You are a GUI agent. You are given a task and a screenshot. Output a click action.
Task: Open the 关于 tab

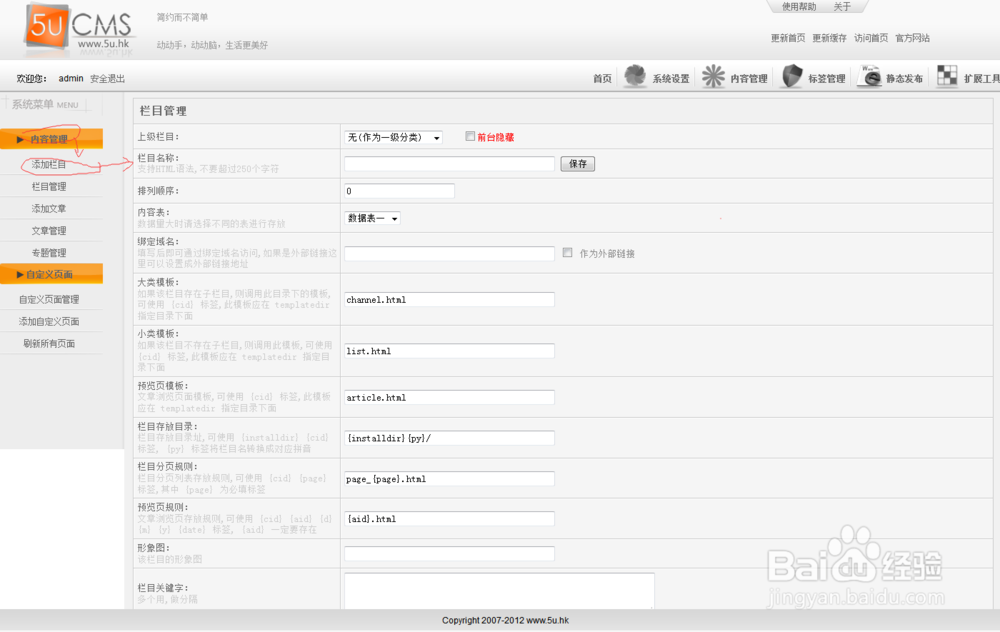click(842, 6)
